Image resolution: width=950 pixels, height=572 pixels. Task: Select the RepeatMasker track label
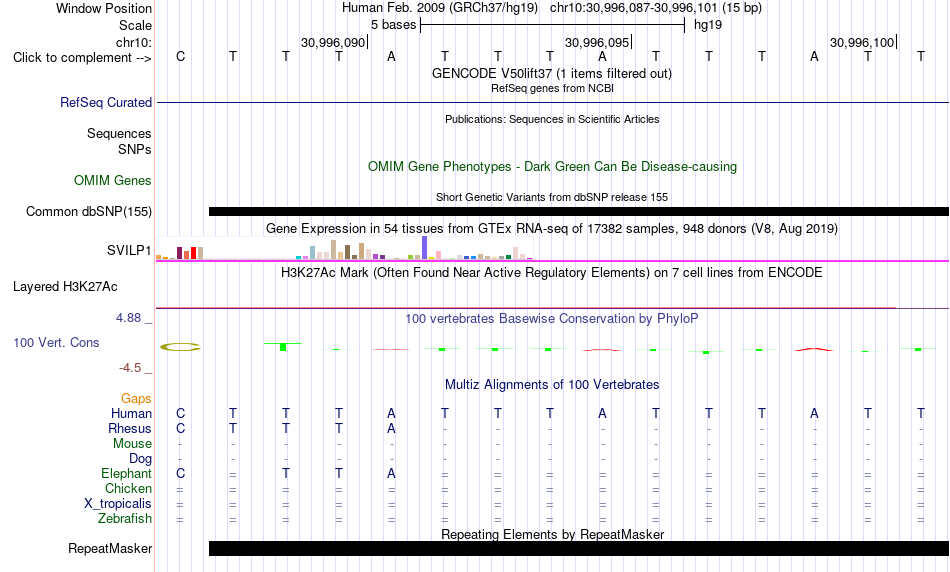pyautogui.click(x=110, y=548)
